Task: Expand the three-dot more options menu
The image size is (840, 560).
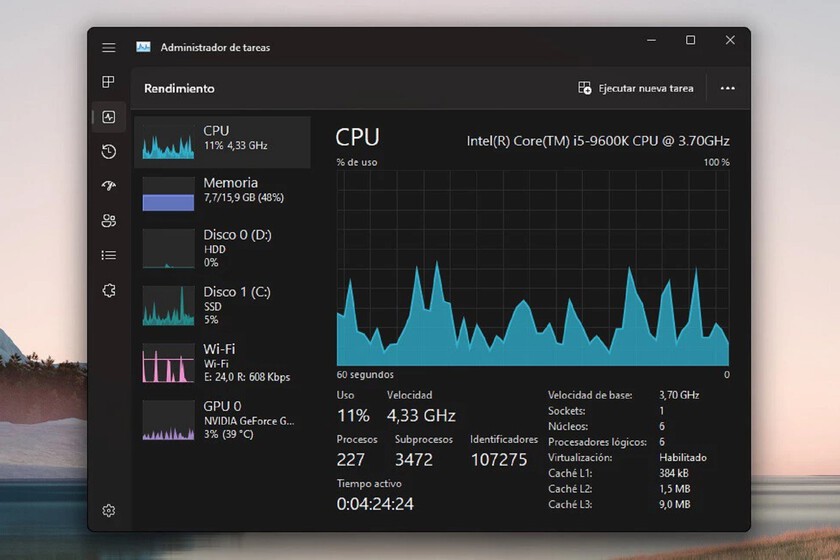Action: click(x=727, y=88)
